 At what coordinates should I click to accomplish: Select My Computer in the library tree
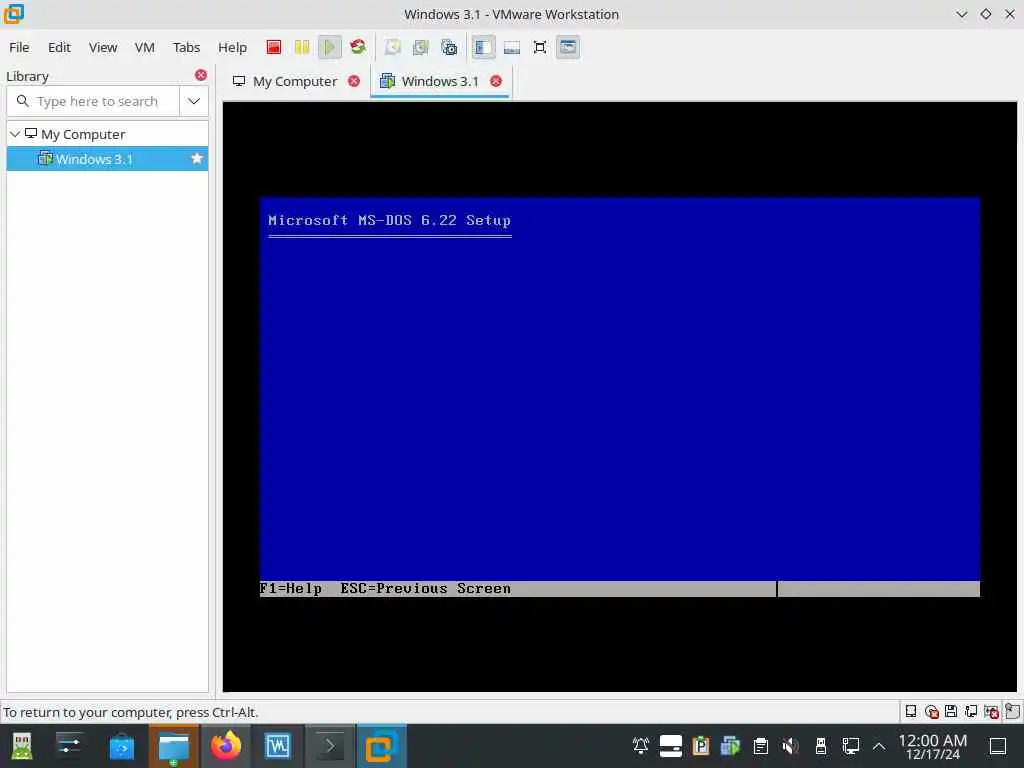pos(83,134)
